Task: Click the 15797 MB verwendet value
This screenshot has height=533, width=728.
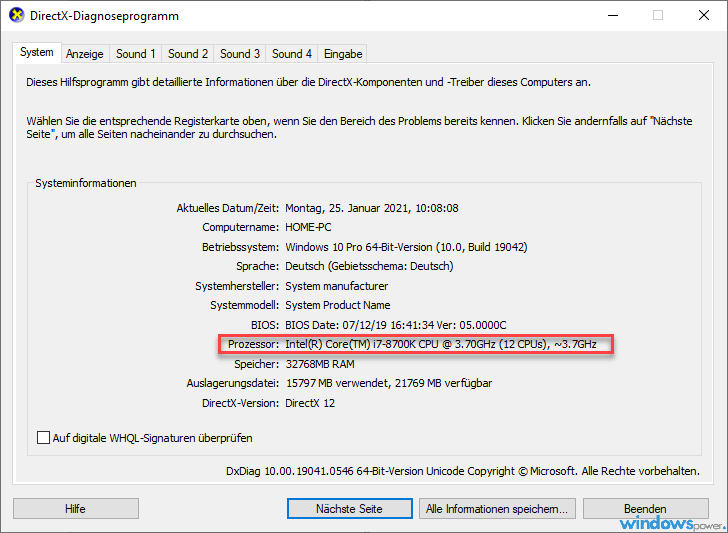Action: pyautogui.click(x=389, y=384)
